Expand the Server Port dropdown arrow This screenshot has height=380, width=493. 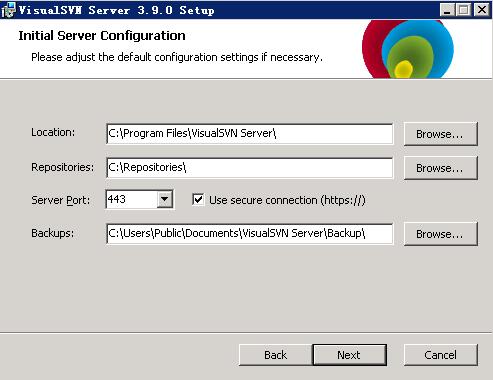(164, 199)
